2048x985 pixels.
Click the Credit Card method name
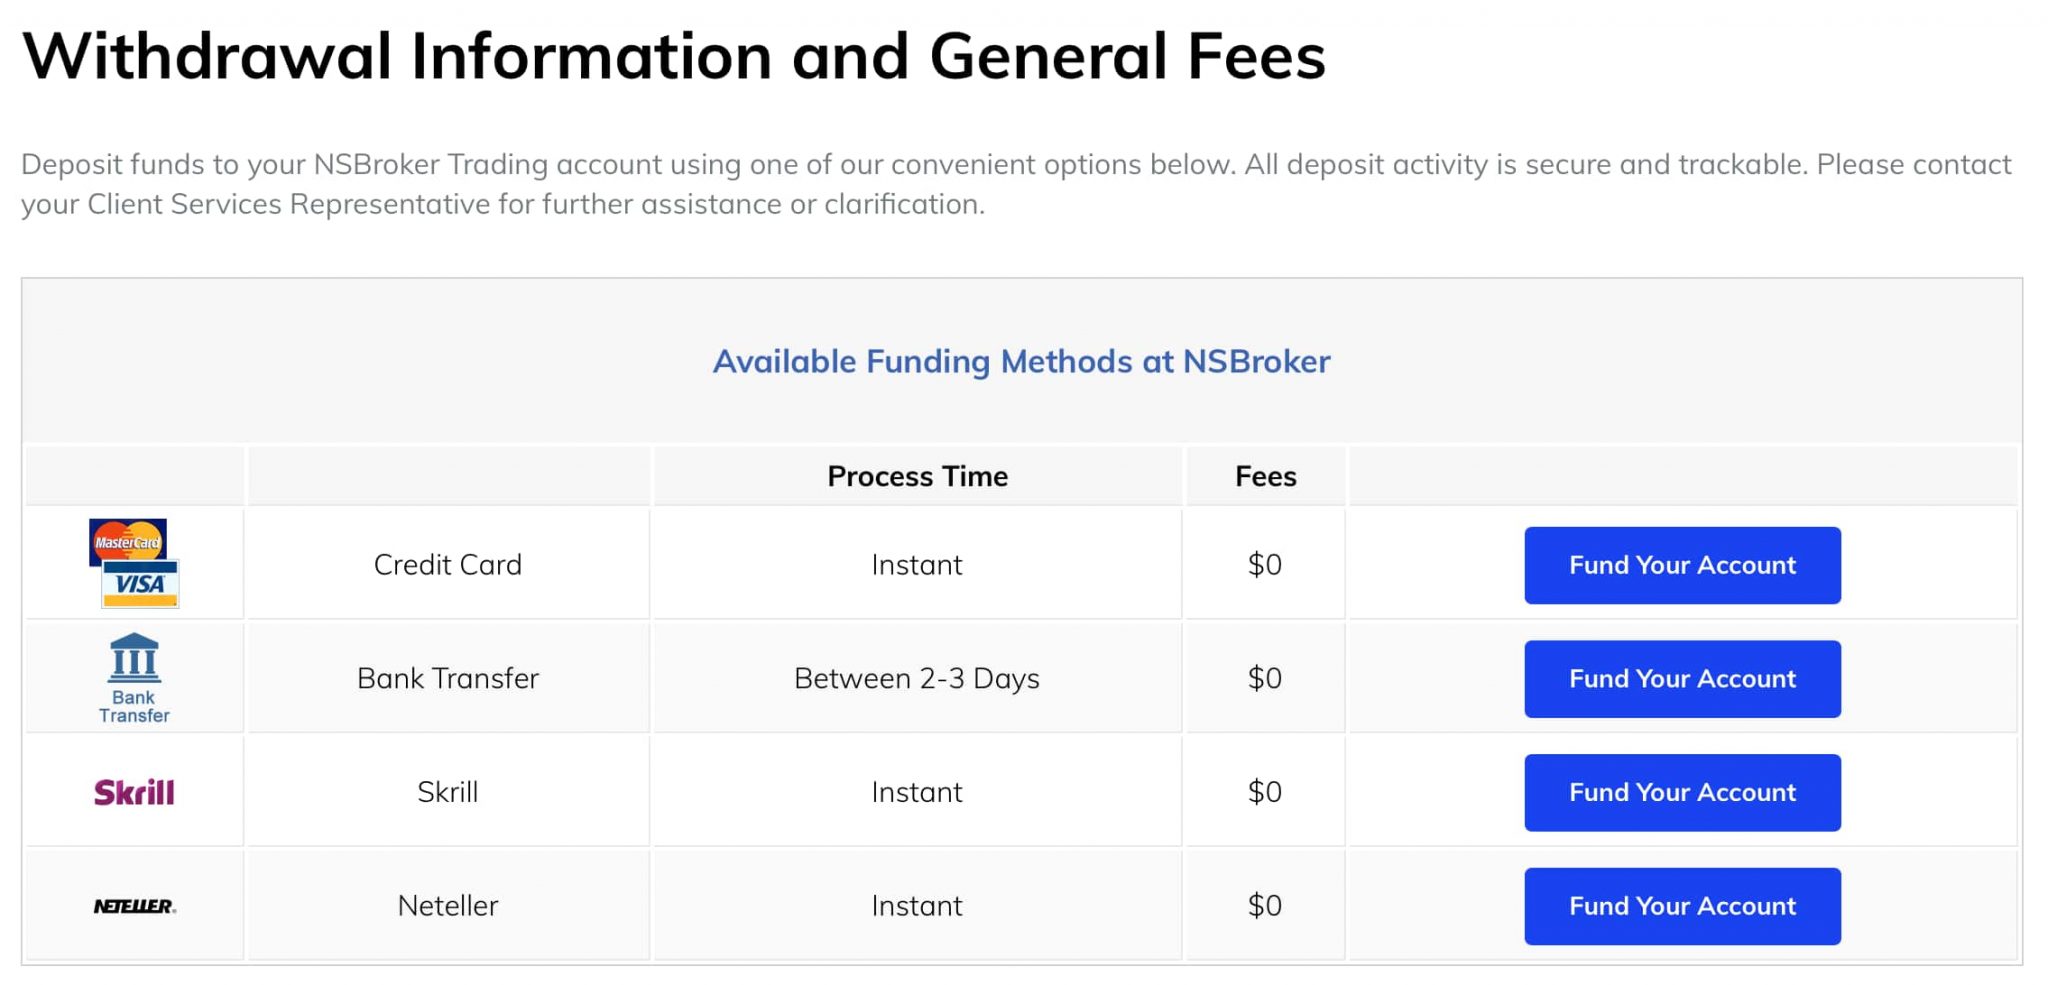click(x=447, y=565)
